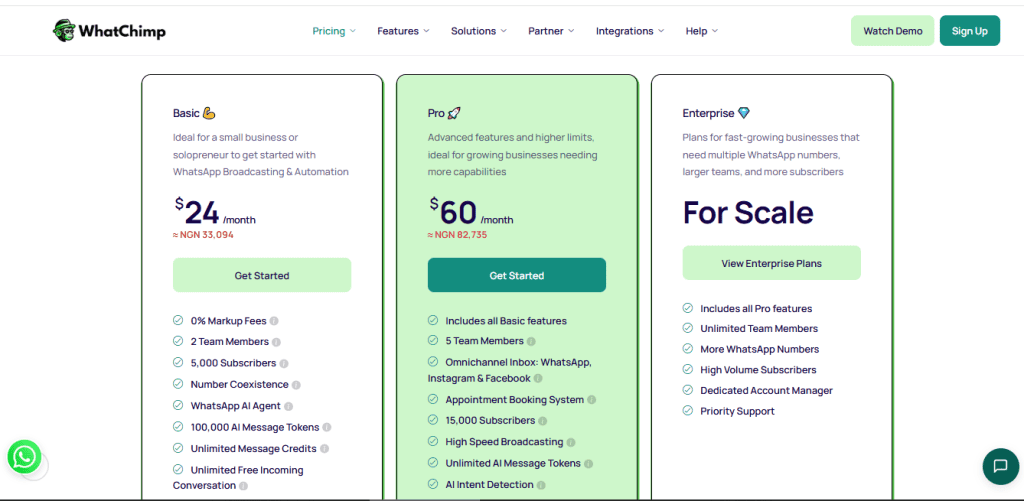Click info icon beside Appointment Booking System
The height and width of the screenshot is (501, 1024).
(592, 400)
